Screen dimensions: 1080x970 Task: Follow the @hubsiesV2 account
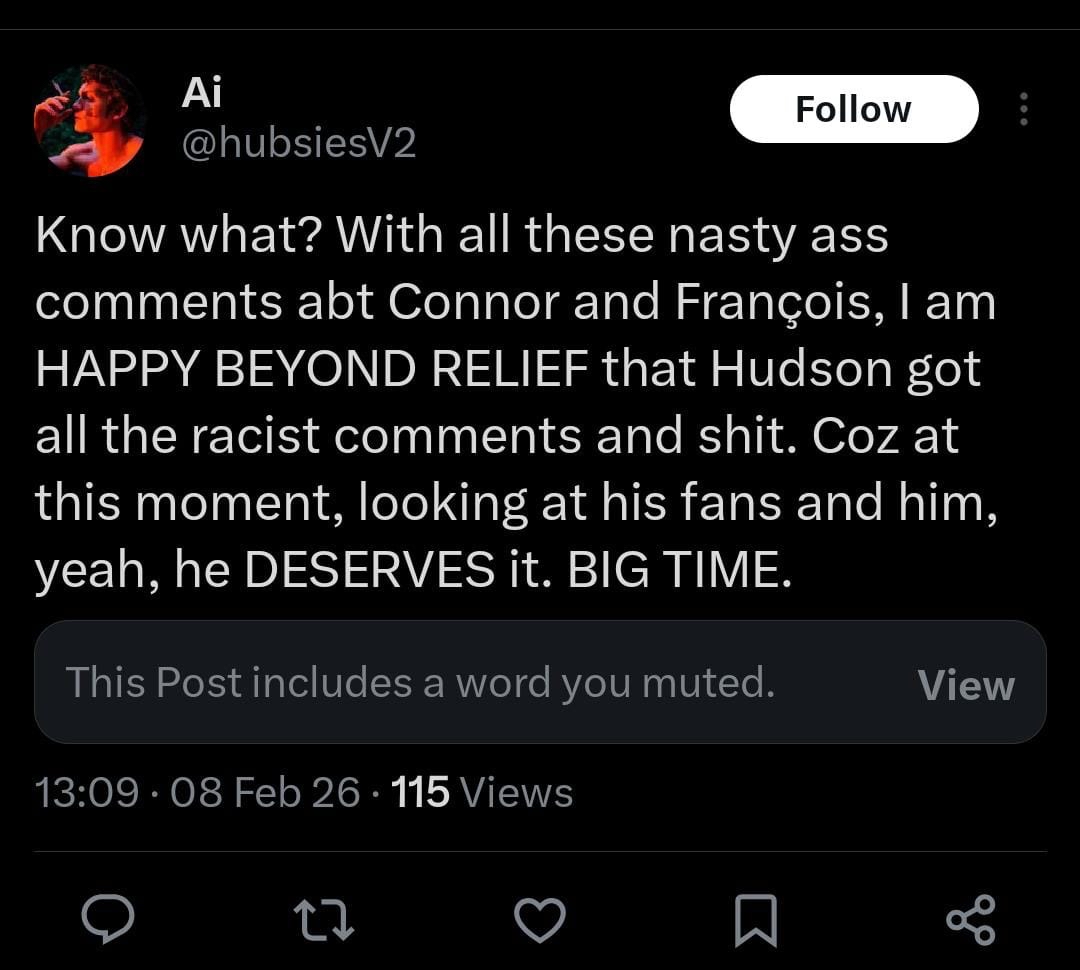(853, 109)
